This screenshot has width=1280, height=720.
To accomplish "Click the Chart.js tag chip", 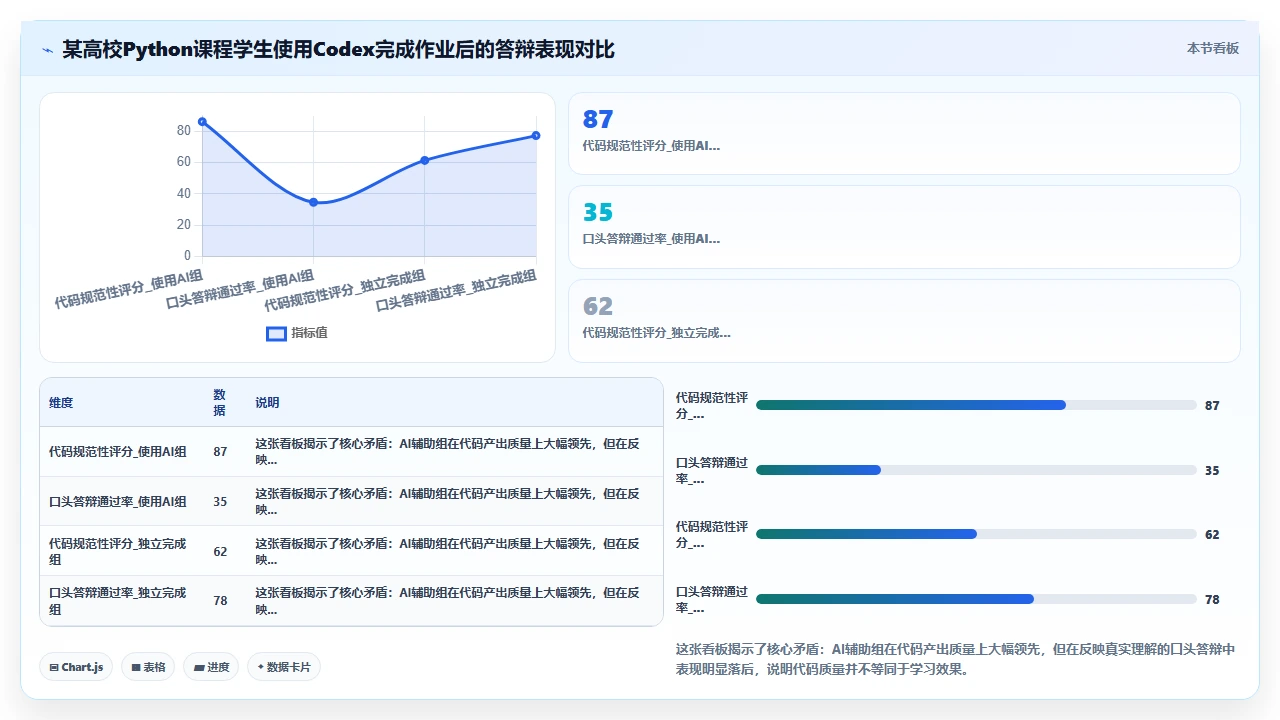I will coord(76,667).
